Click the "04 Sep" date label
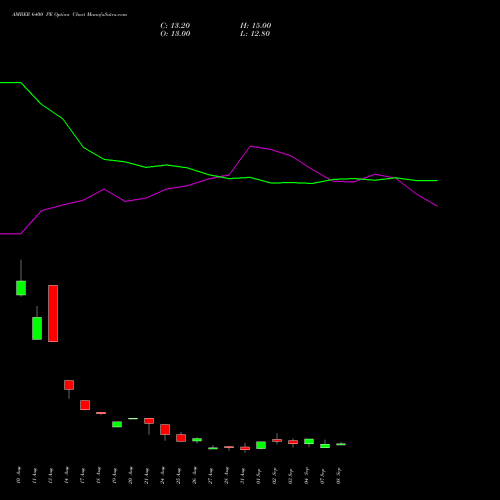This screenshot has height=500, width=500. (306, 475)
